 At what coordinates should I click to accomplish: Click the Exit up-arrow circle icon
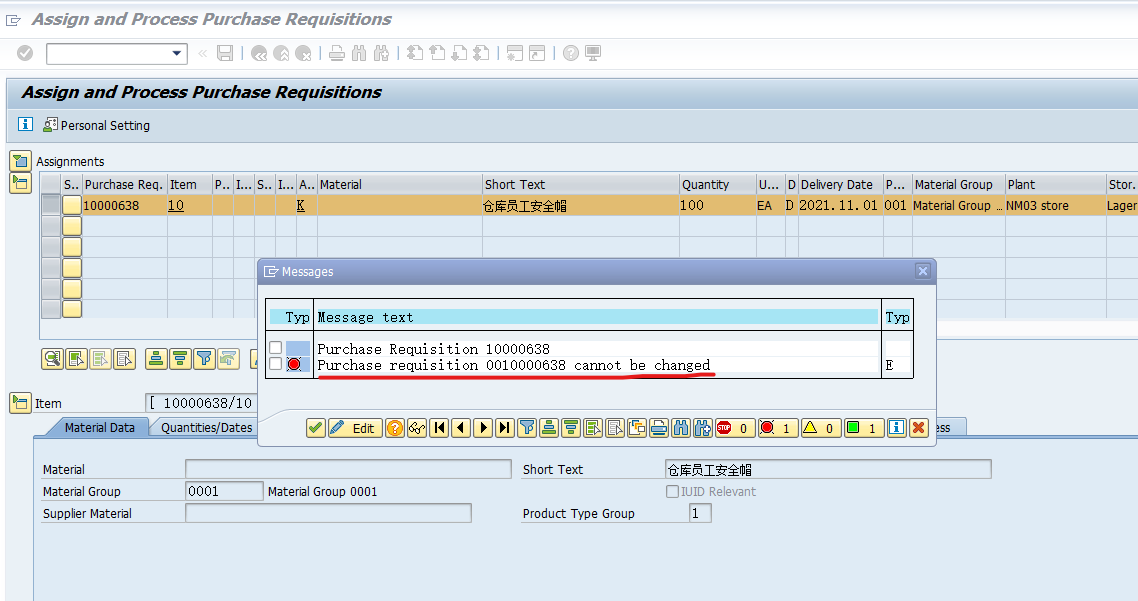pos(282,53)
